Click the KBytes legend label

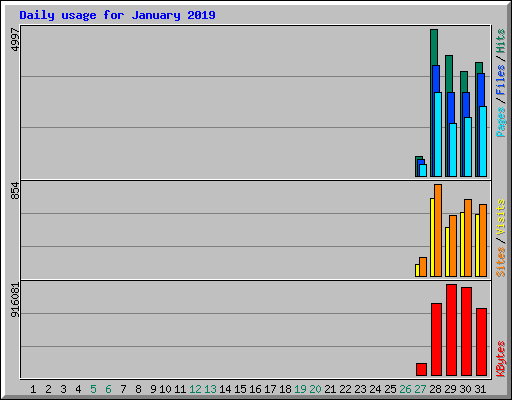point(501,359)
